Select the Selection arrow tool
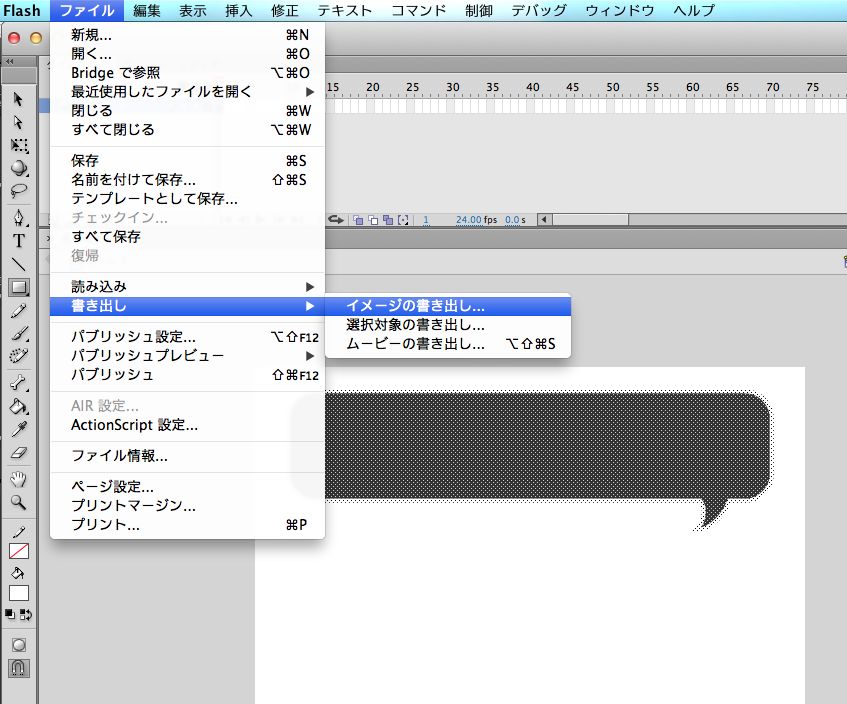Viewport: 847px width, 704px height. 18,99
